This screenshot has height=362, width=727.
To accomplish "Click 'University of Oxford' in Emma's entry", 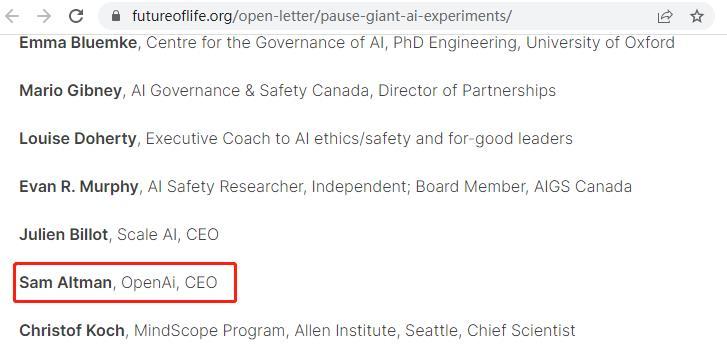I will pos(600,43).
